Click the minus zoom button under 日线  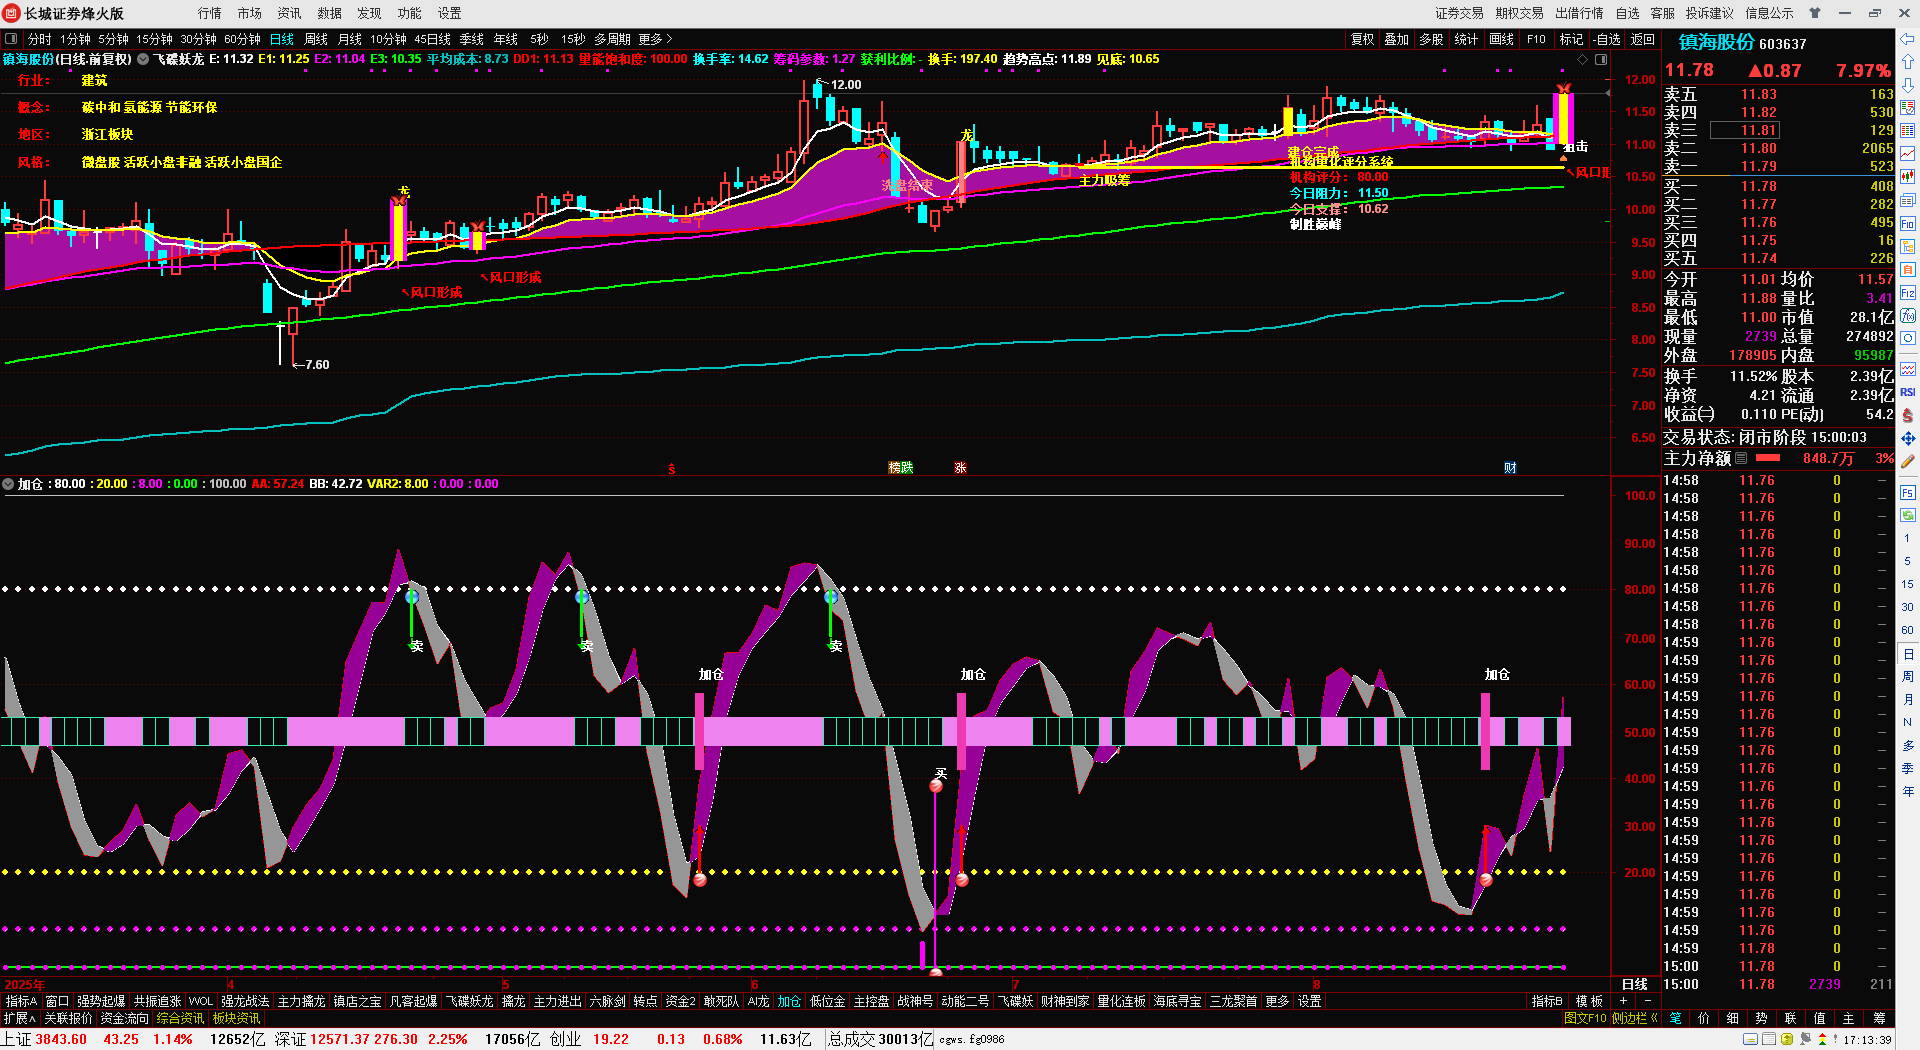pos(1648,1001)
